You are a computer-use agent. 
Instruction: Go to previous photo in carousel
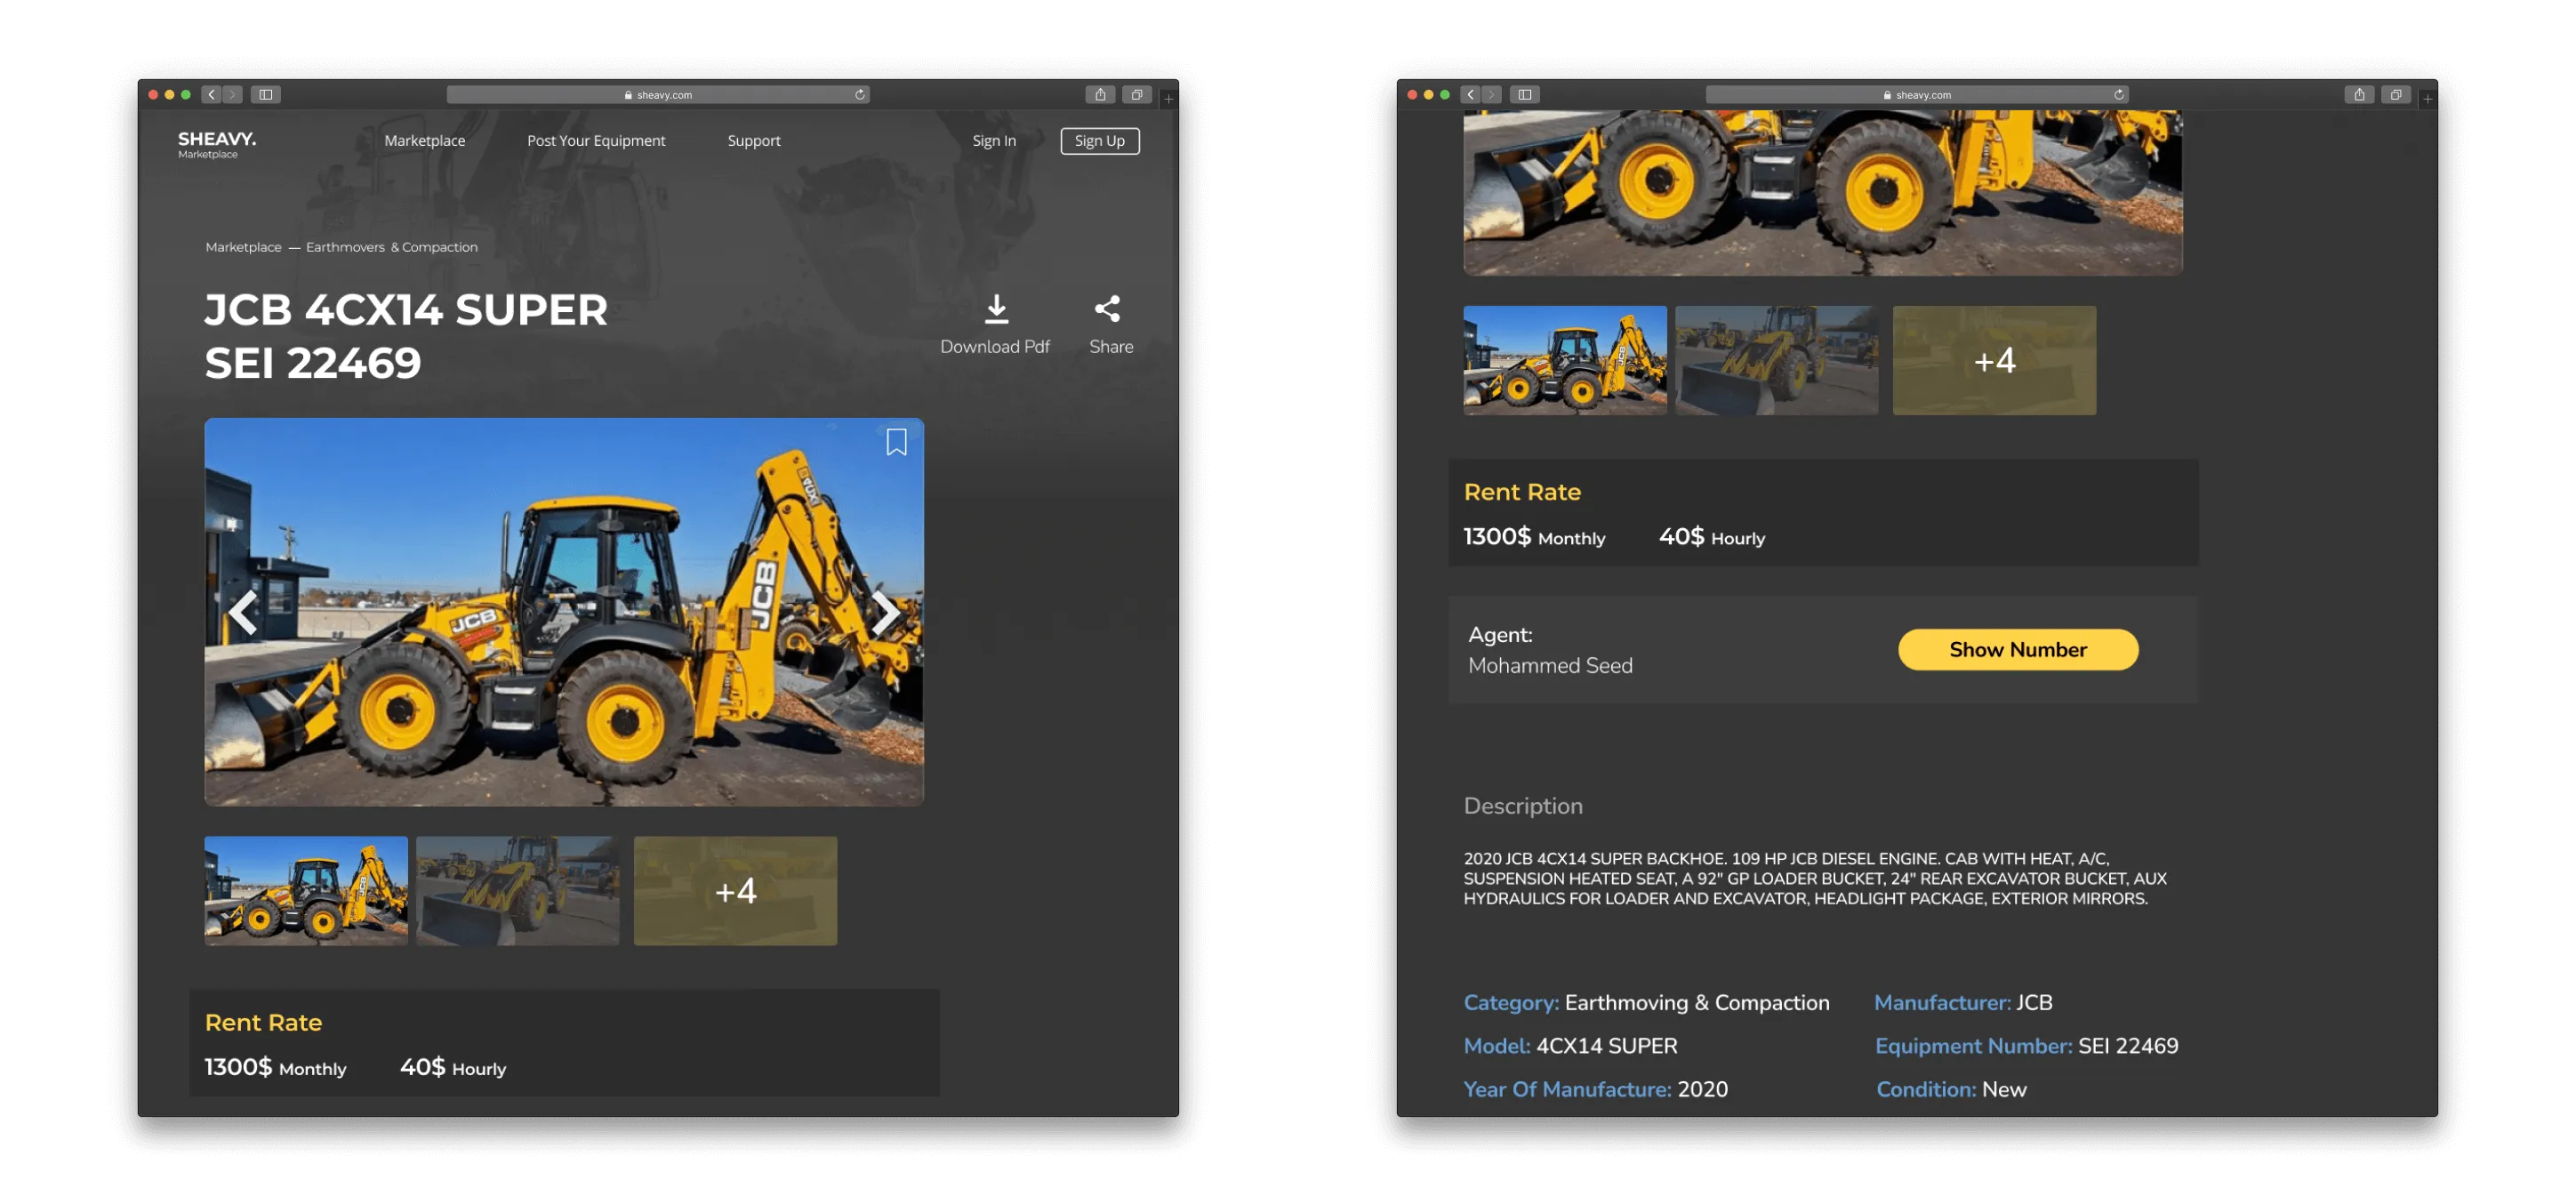click(x=244, y=613)
